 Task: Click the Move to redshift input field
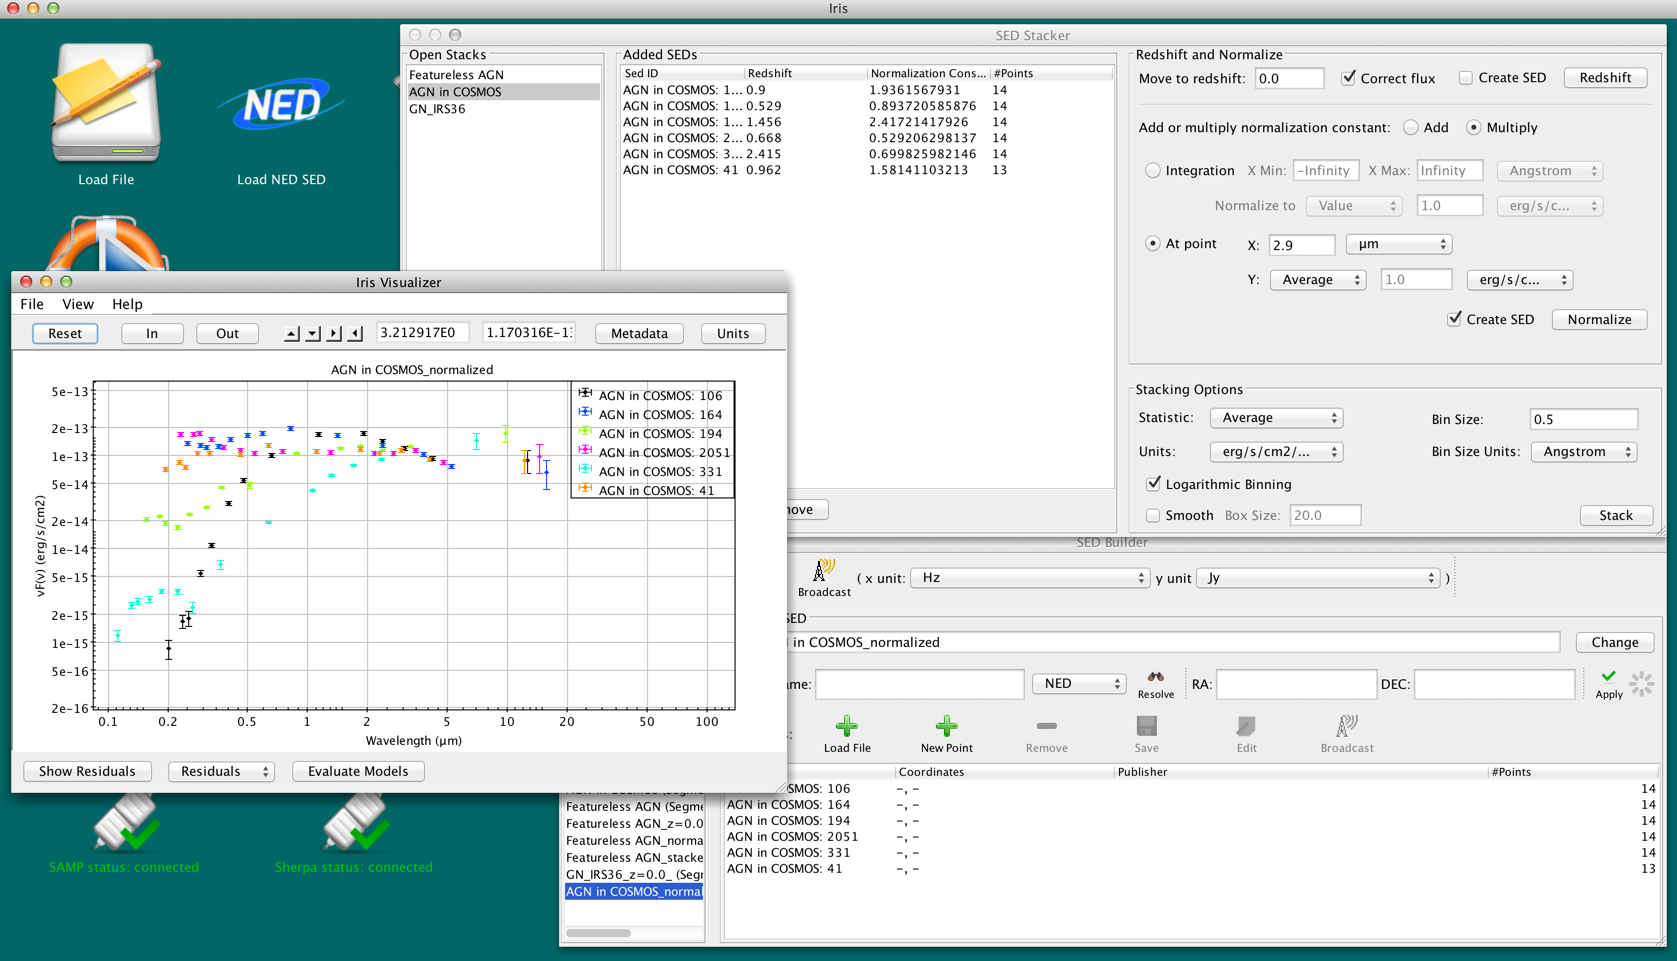click(1289, 78)
